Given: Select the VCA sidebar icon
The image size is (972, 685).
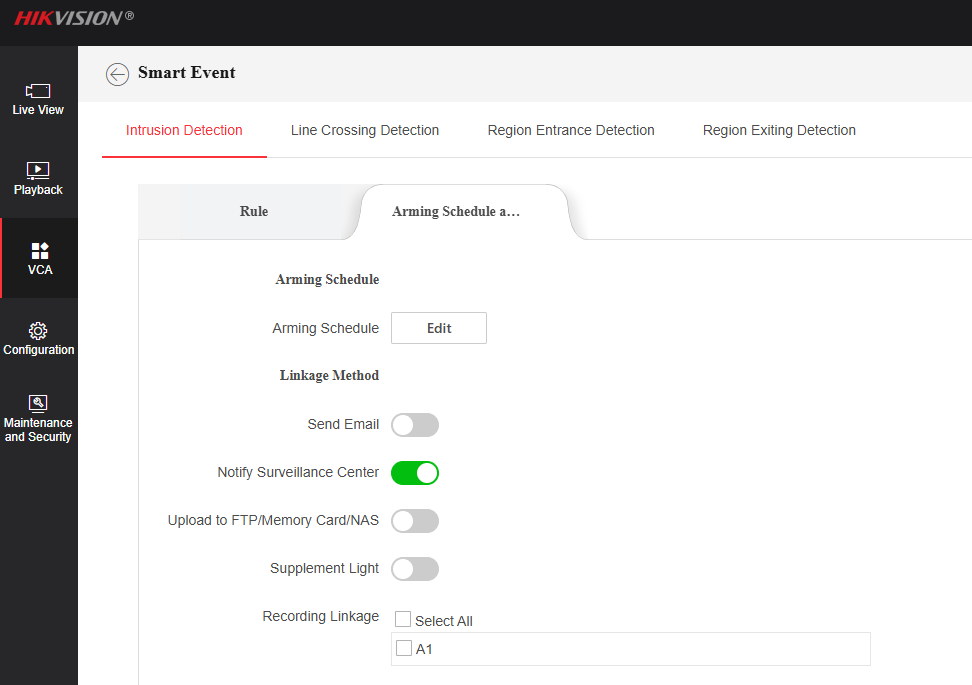Looking at the screenshot, I should click(x=39, y=258).
